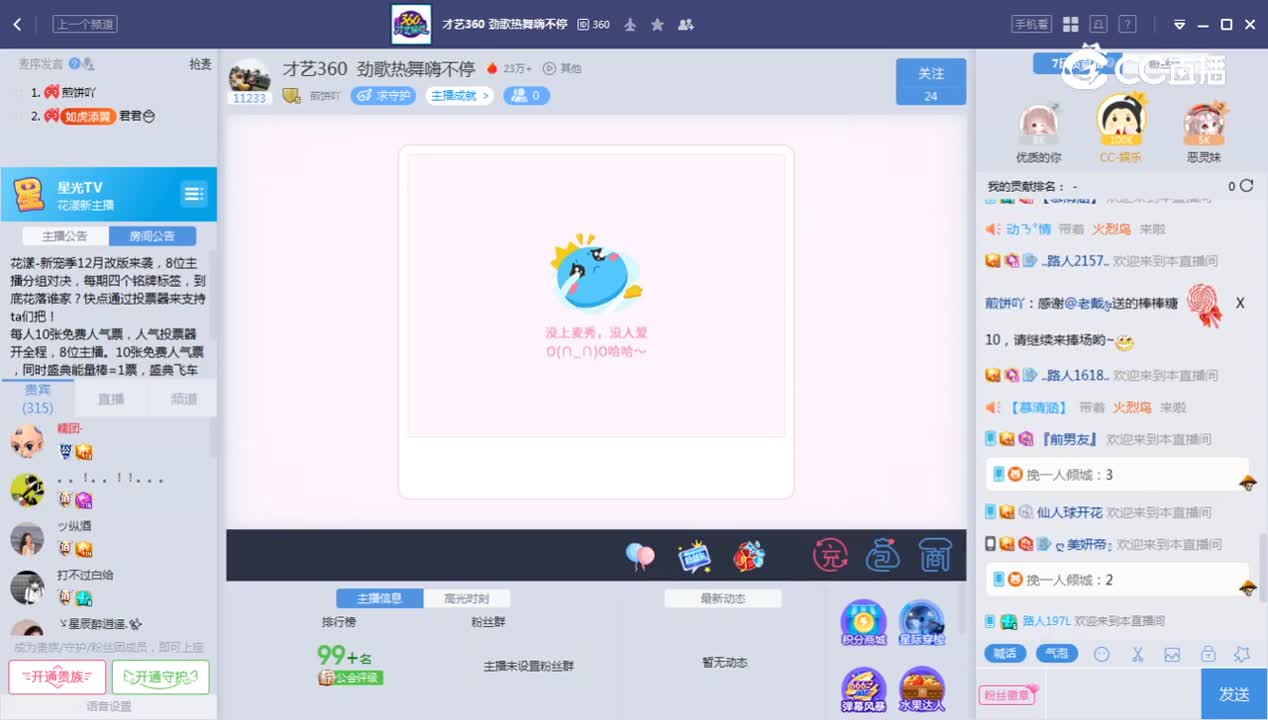Click the 关注 follow button
Image resolution: width=1268 pixels, height=720 pixels.
click(x=931, y=81)
